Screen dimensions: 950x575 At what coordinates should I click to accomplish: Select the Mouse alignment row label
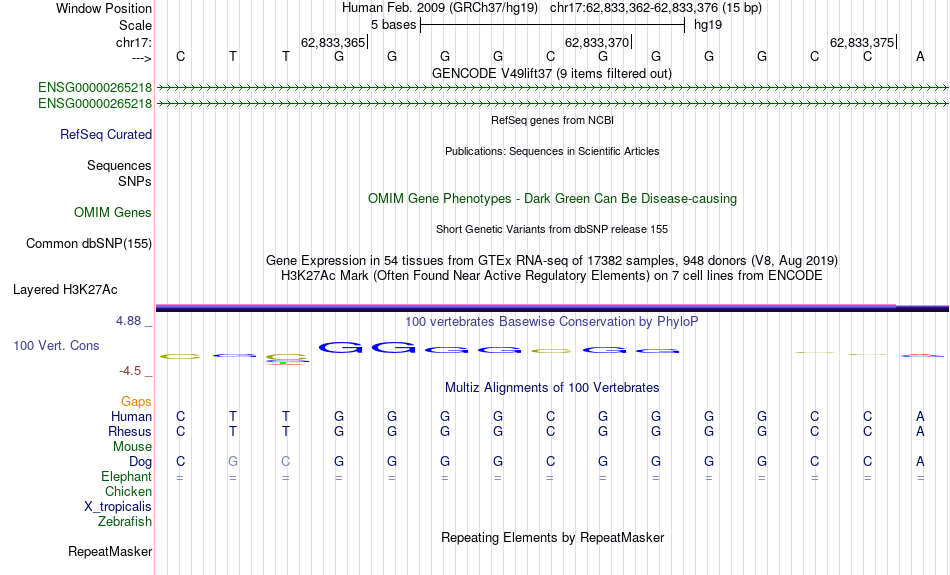(x=132, y=447)
